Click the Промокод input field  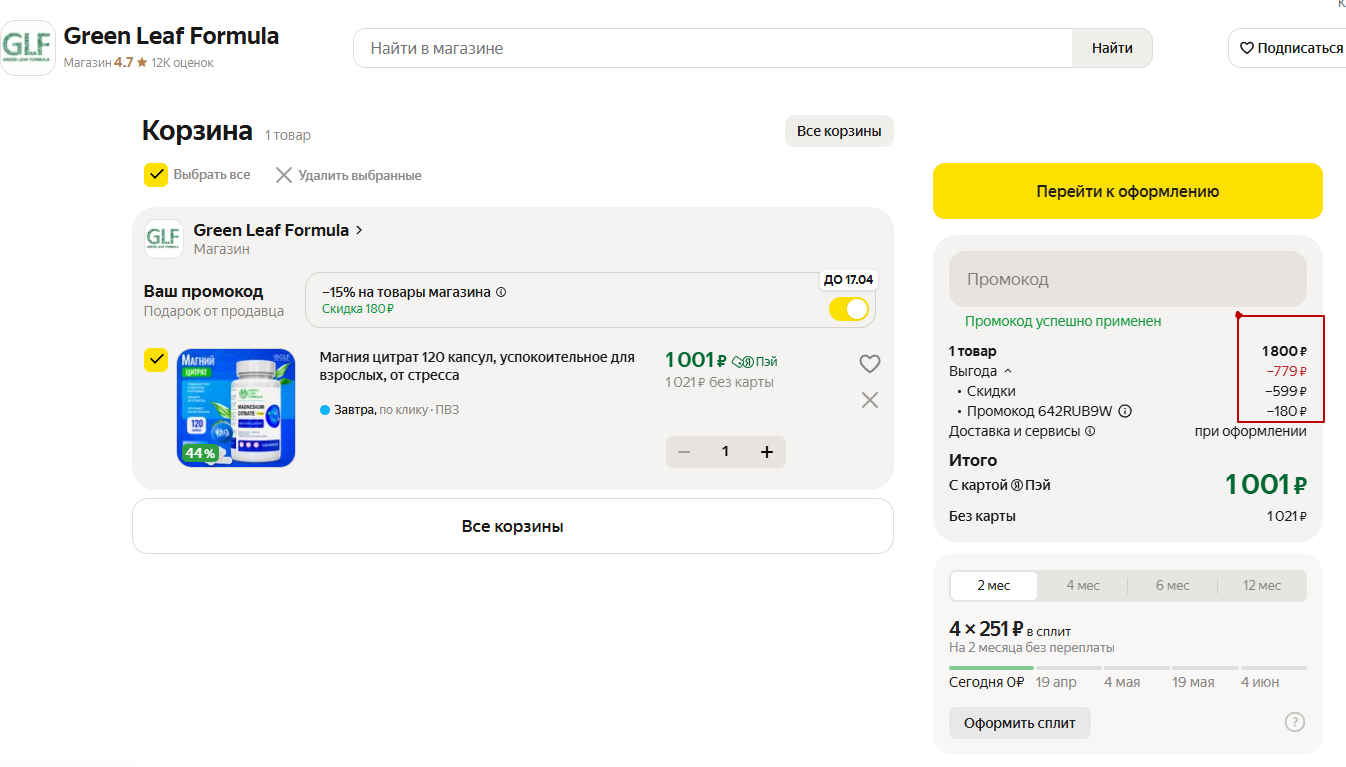[x=1128, y=279]
